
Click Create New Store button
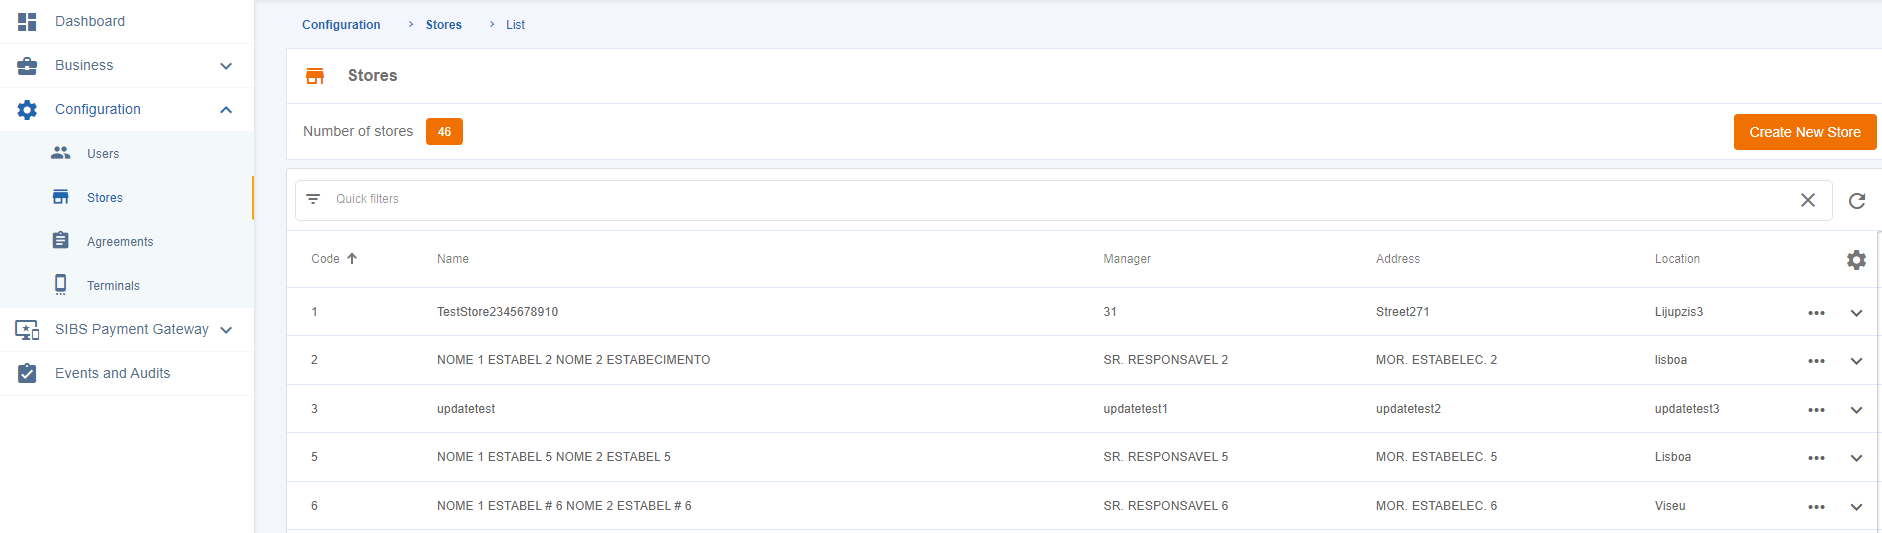click(x=1804, y=132)
